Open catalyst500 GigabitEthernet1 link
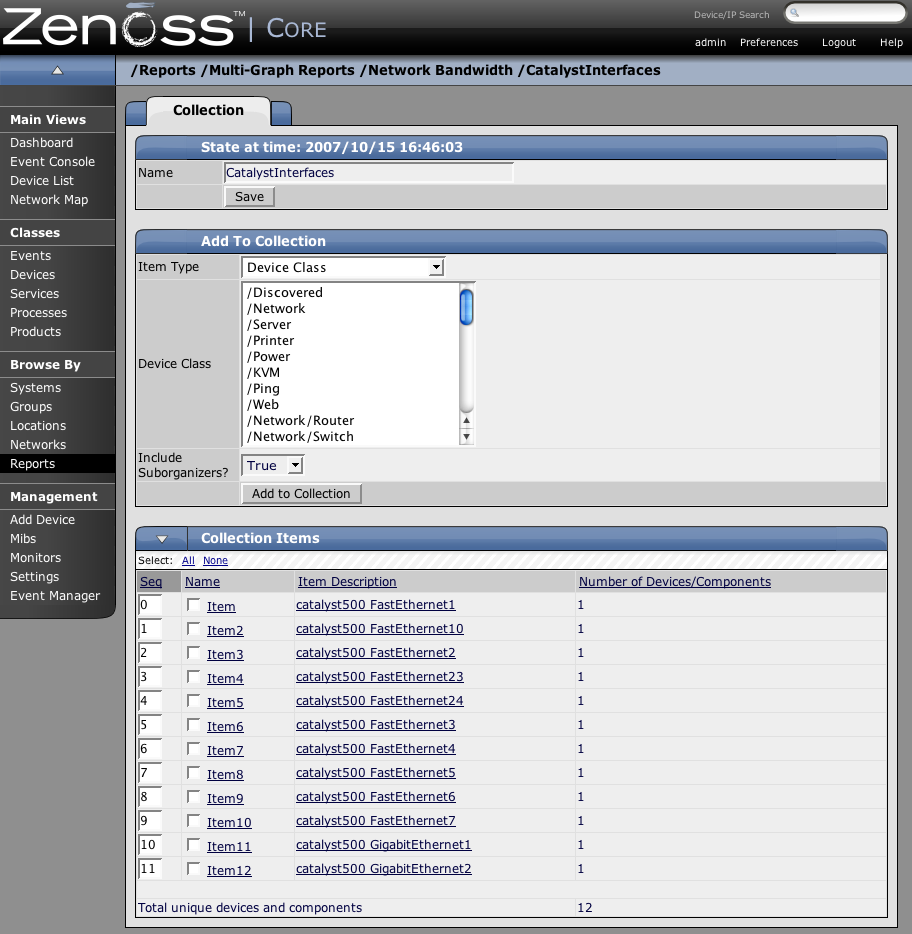 pos(384,845)
